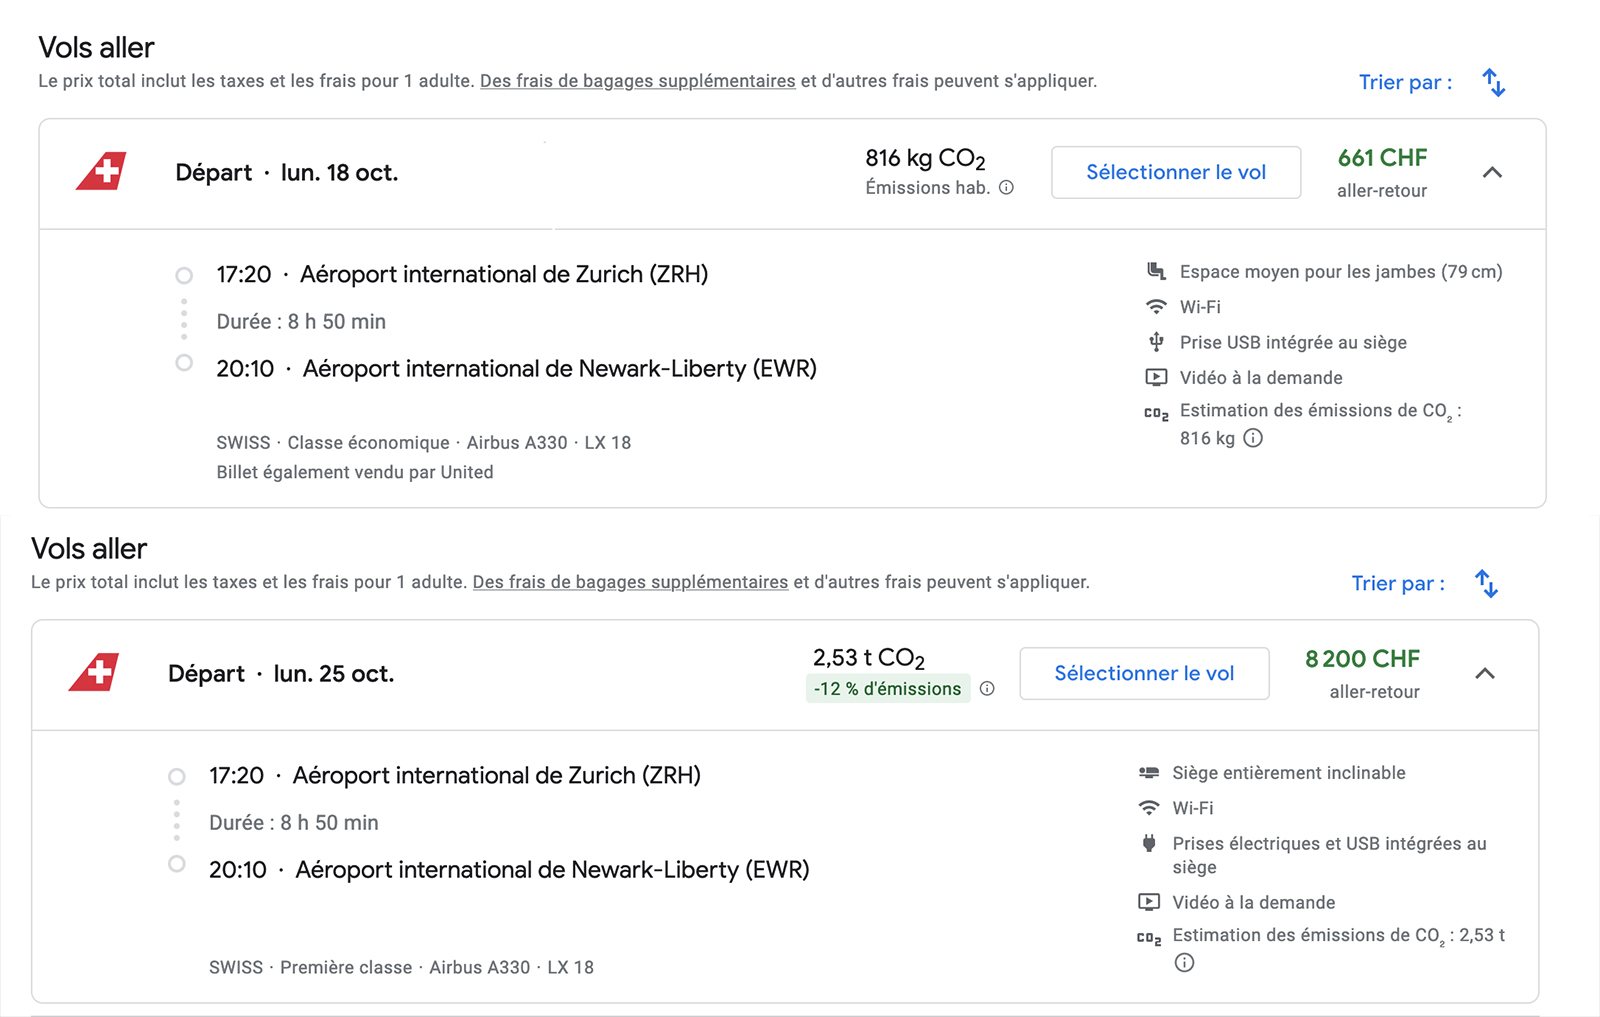The image size is (1600, 1017).
Task: Click SWISS airline logo on 18 oct. flight
Action: click(x=101, y=171)
